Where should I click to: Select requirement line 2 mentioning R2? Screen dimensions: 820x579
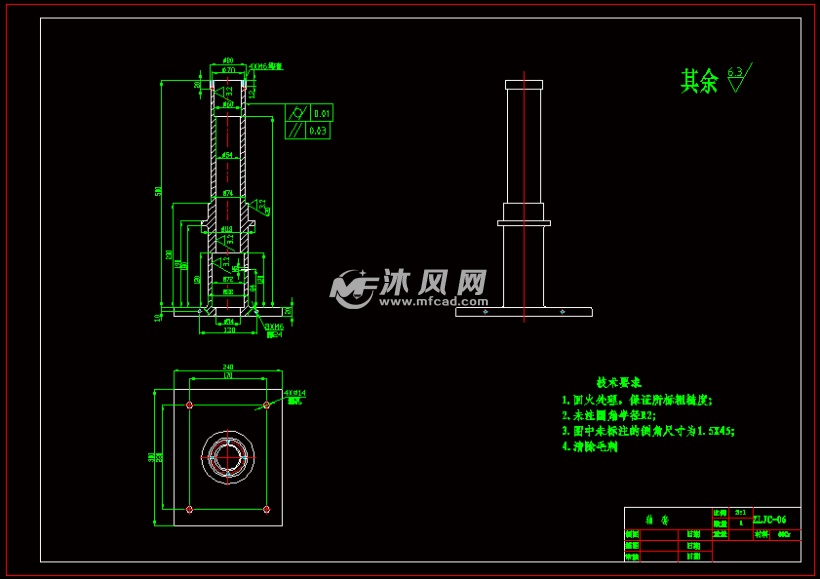point(609,415)
